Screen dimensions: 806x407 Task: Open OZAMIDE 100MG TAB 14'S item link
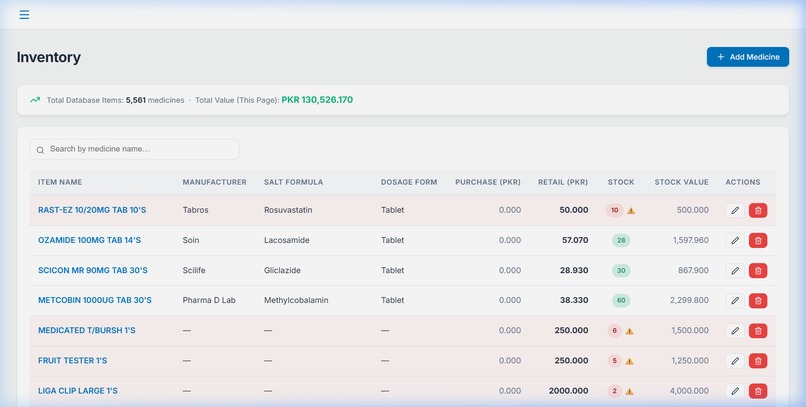89,240
